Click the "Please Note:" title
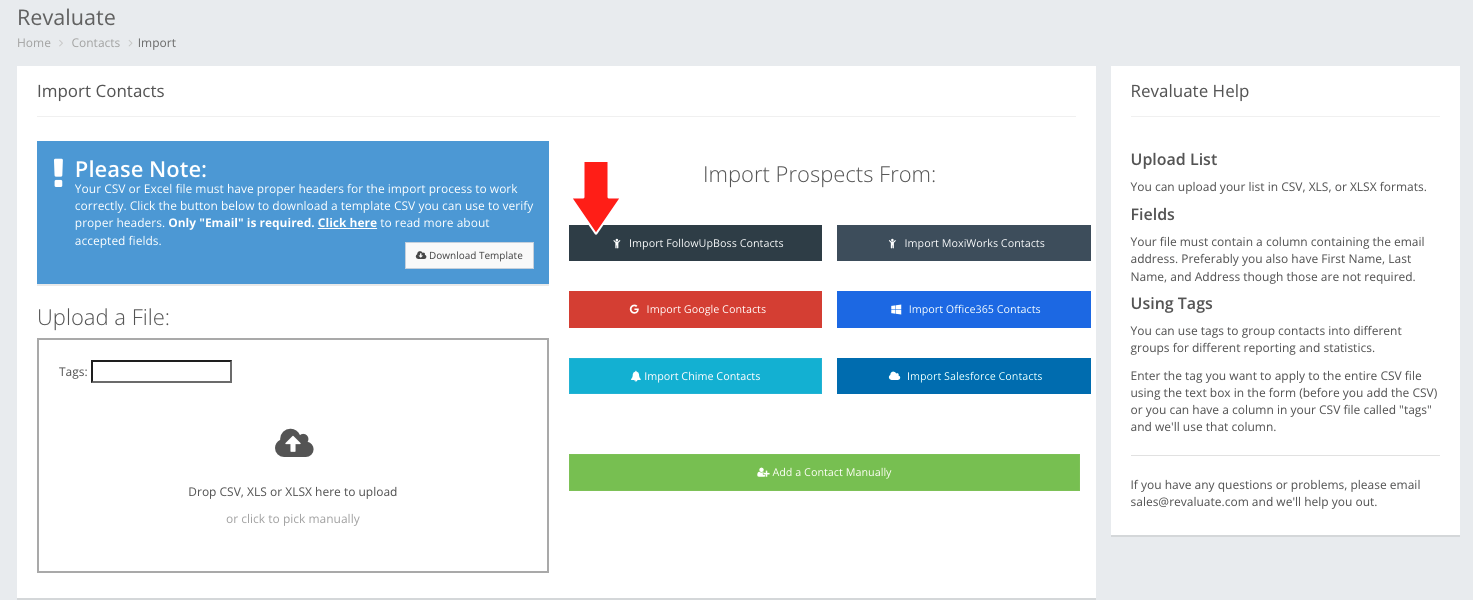1473x600 pixels. point(141,169)
